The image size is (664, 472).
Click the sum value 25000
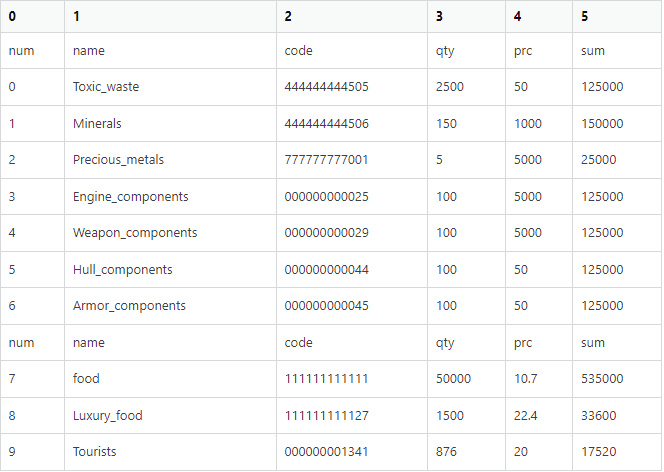599,160
